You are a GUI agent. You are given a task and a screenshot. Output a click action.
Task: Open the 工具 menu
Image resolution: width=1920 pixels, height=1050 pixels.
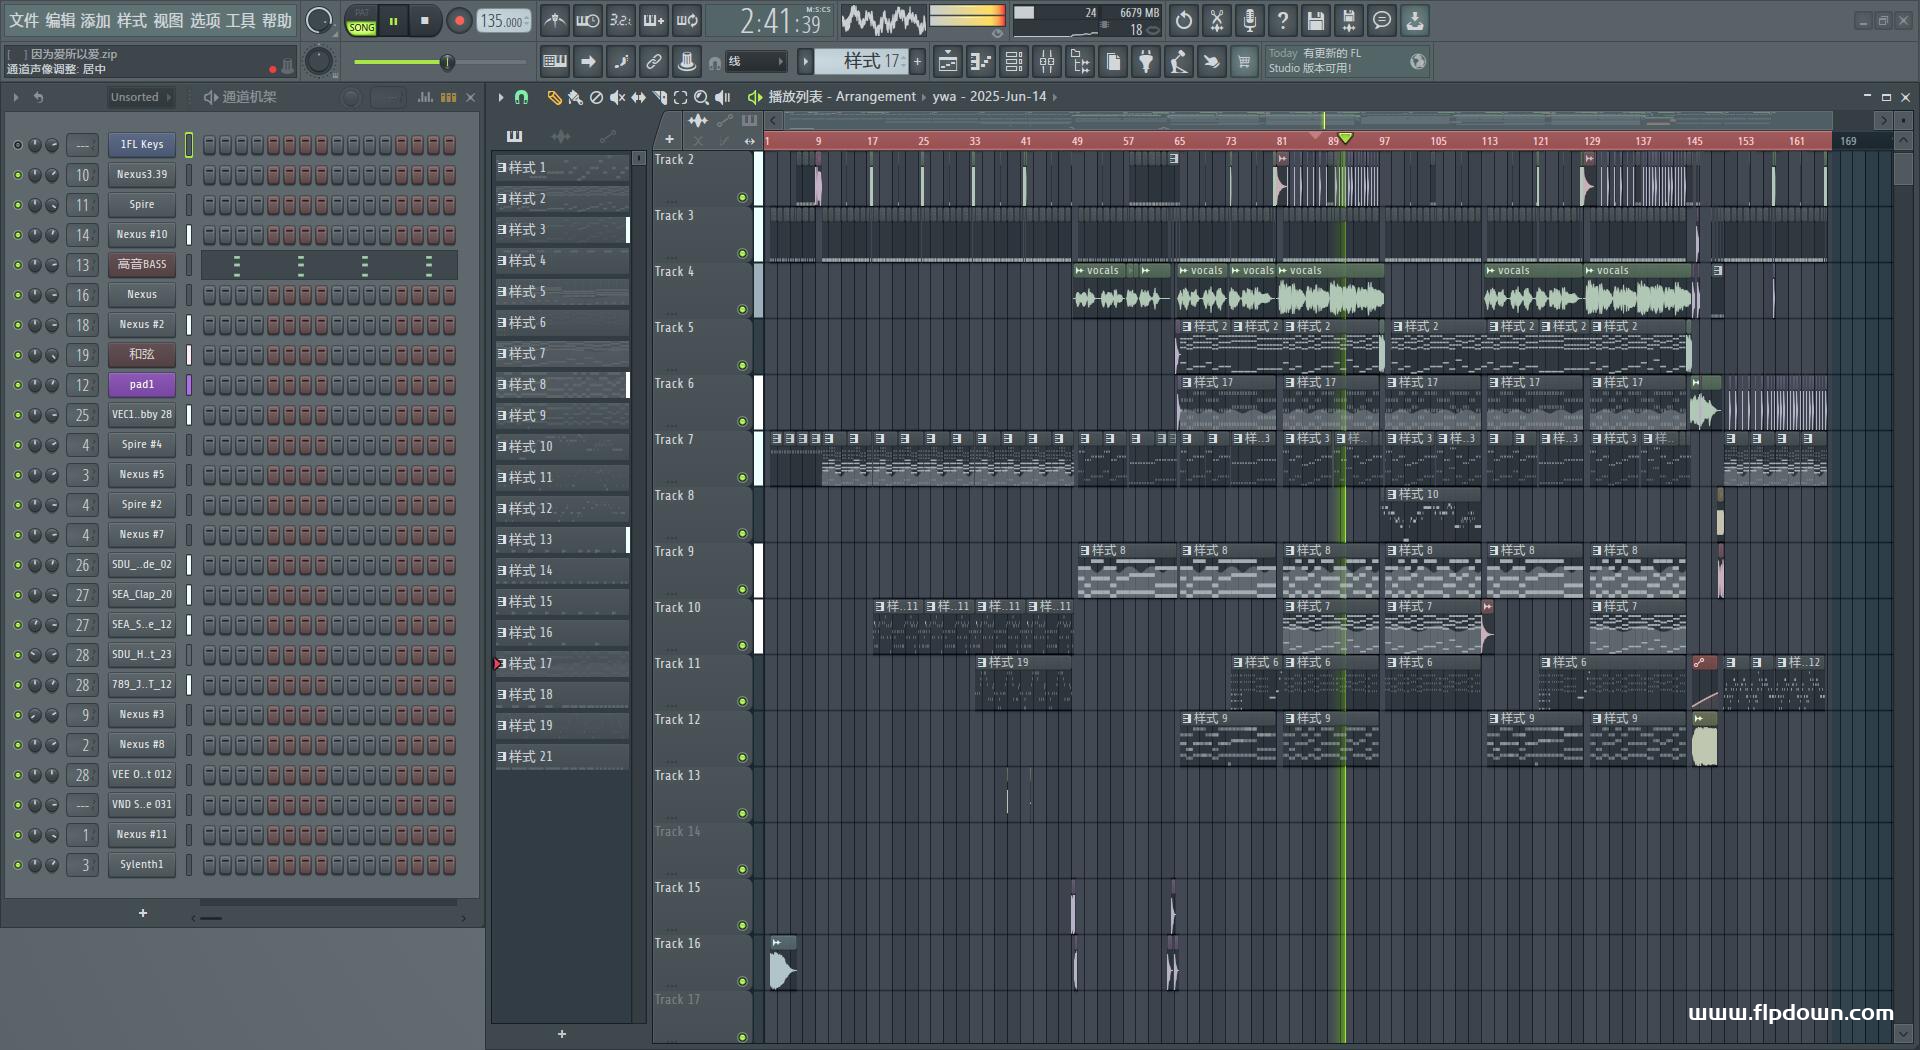(x=240, y=20)
